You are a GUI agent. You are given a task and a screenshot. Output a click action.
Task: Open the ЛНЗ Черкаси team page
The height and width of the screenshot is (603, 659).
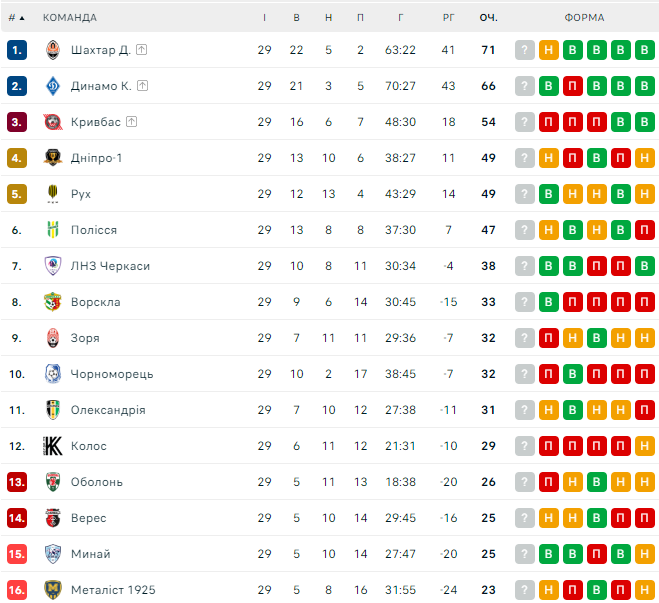(110, 266)
